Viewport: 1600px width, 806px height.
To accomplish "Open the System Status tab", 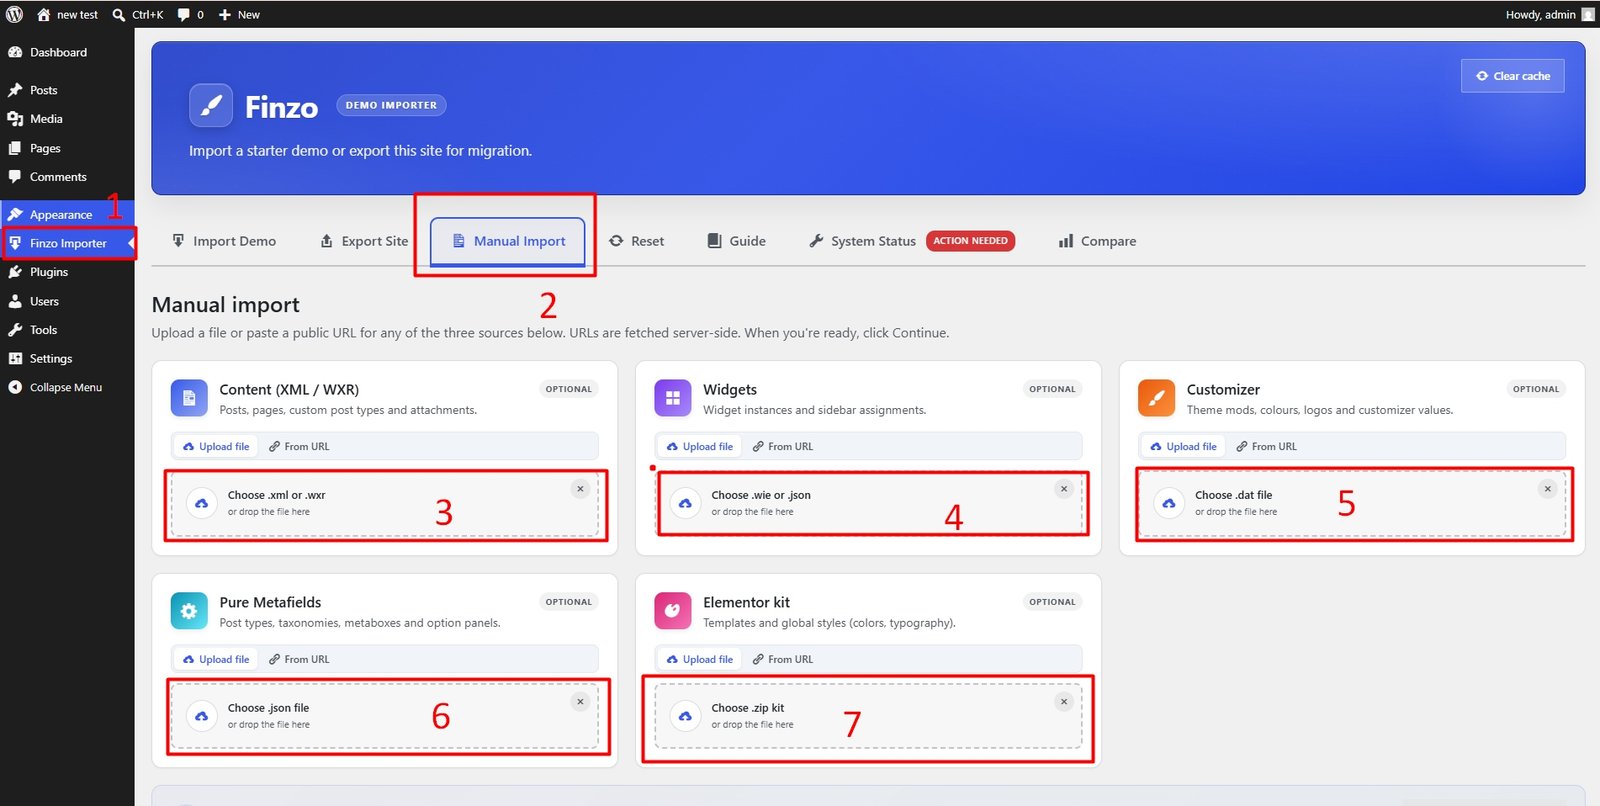I will click(x=863, y=241).
